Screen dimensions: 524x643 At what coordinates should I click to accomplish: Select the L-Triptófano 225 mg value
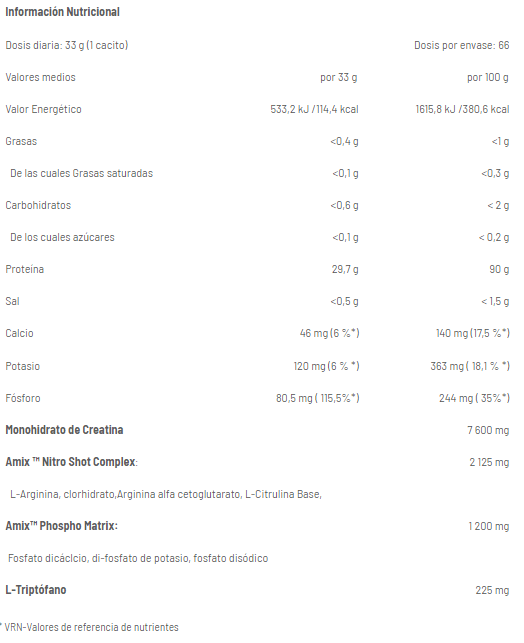pyautogui.click(x=492, y=590)
